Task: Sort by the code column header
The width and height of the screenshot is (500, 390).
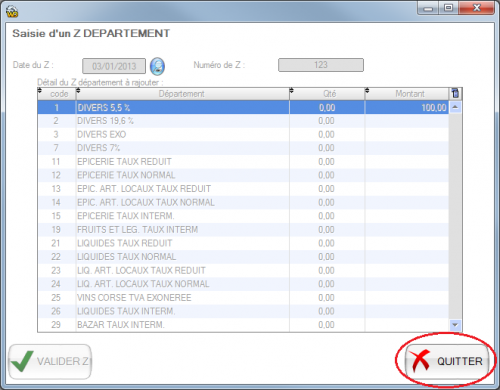Action: click(57, 94)
